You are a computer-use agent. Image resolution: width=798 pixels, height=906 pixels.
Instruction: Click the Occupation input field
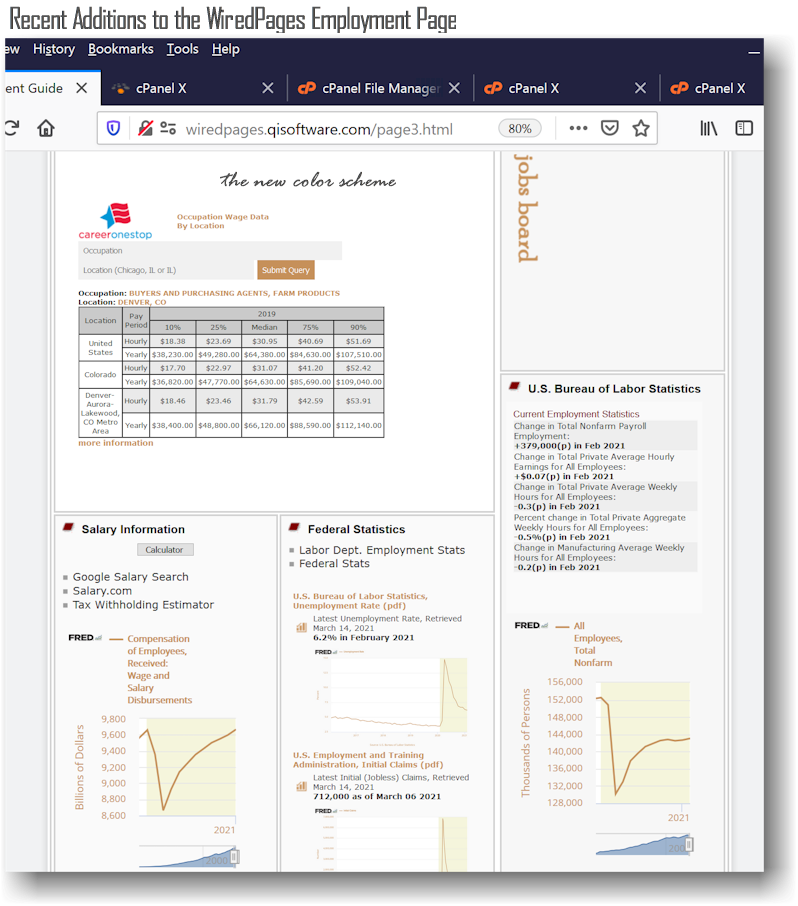click(x=210, y=251)
